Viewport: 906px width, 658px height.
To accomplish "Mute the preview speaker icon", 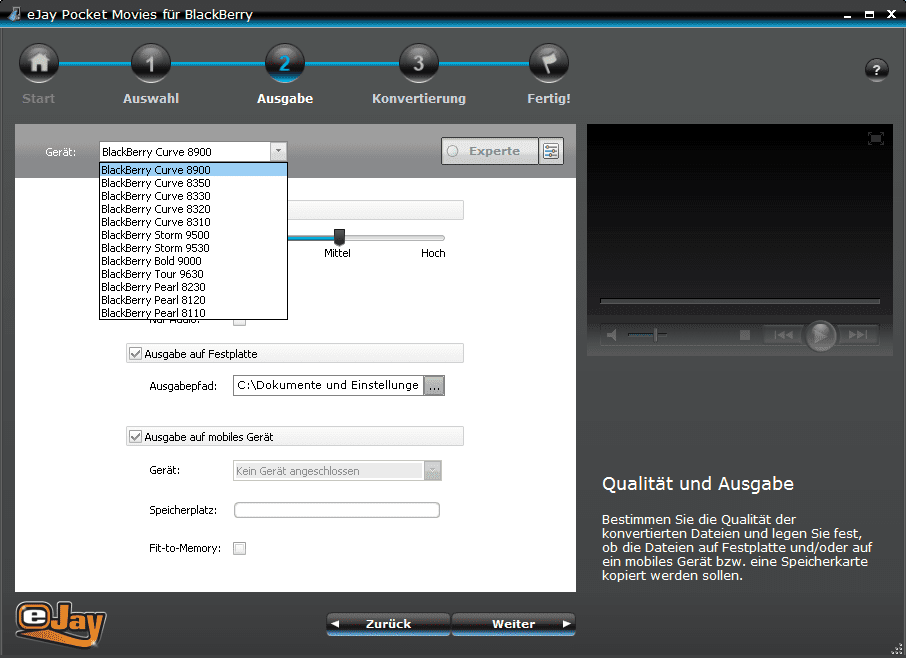I will 612,335.
